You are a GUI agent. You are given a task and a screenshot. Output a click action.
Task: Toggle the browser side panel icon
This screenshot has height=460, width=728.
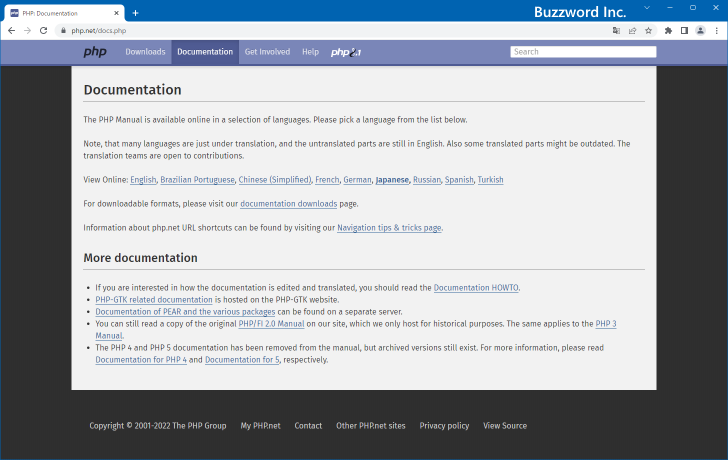point(684,31)
